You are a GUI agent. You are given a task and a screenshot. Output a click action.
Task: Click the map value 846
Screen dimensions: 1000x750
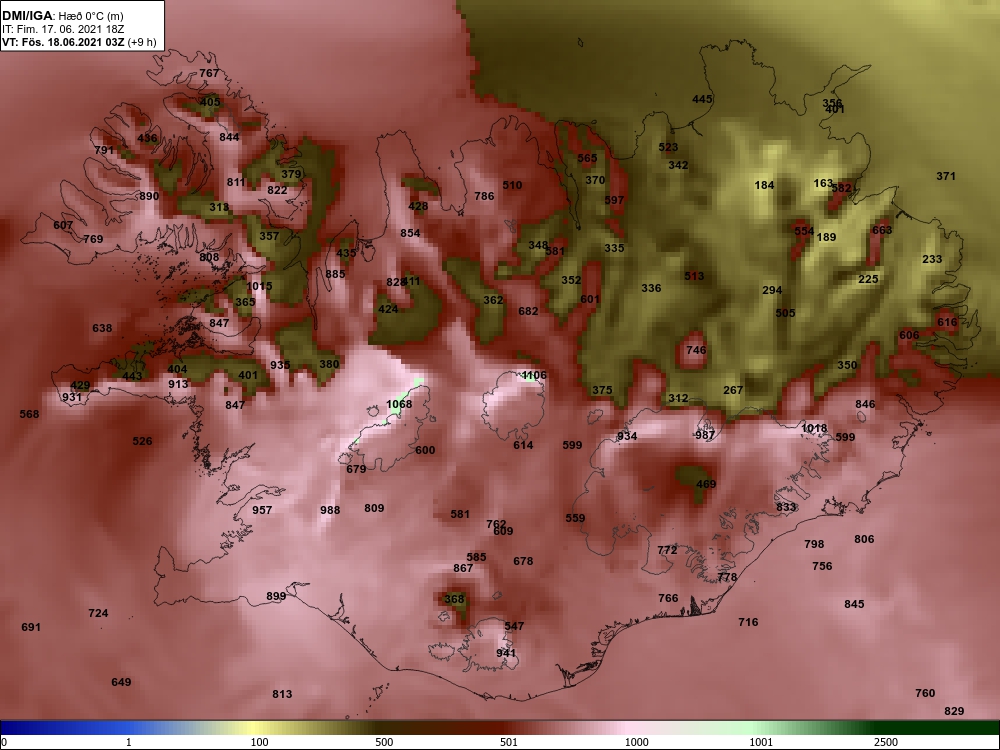pyautogui.click(x=865, y=404)
